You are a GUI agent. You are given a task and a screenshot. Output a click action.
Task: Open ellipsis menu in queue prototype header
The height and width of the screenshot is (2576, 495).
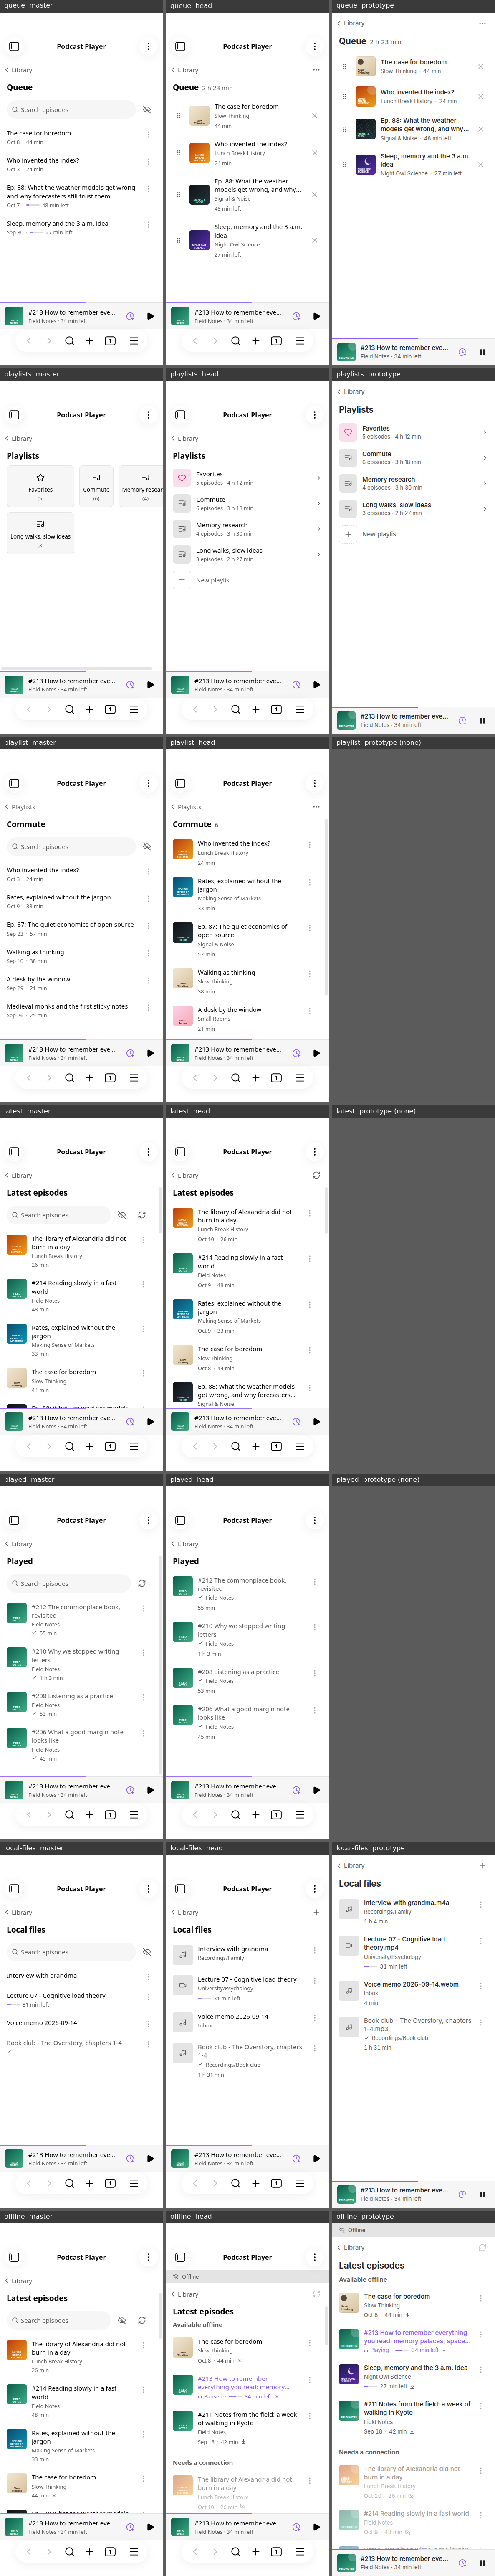click(x=482, y=23)
